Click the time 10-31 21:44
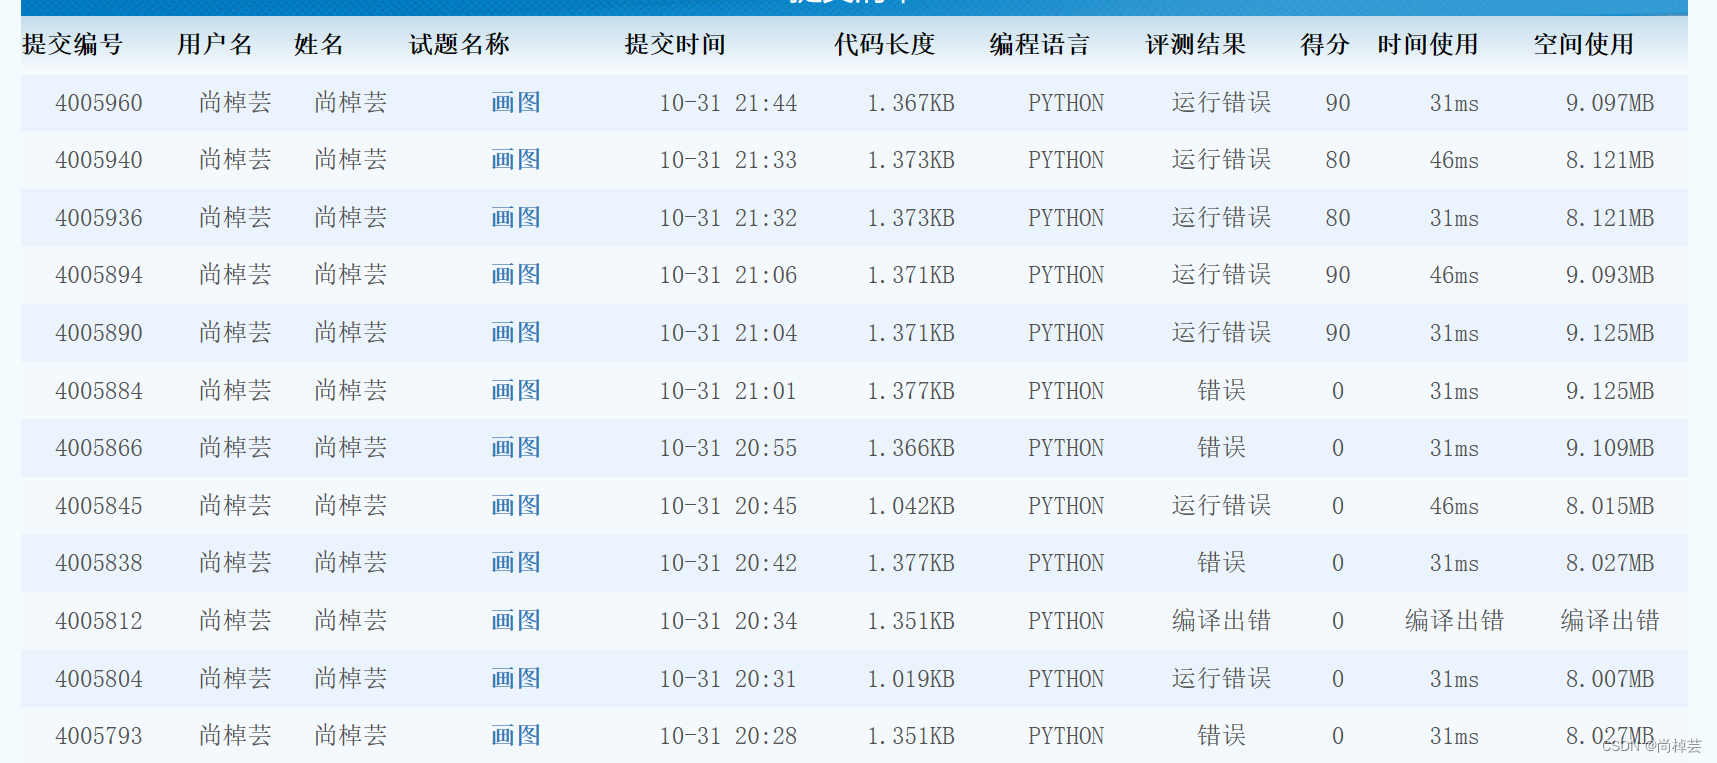The width and height of the screenshot is (1717, 763). click(x=728, y=103)
